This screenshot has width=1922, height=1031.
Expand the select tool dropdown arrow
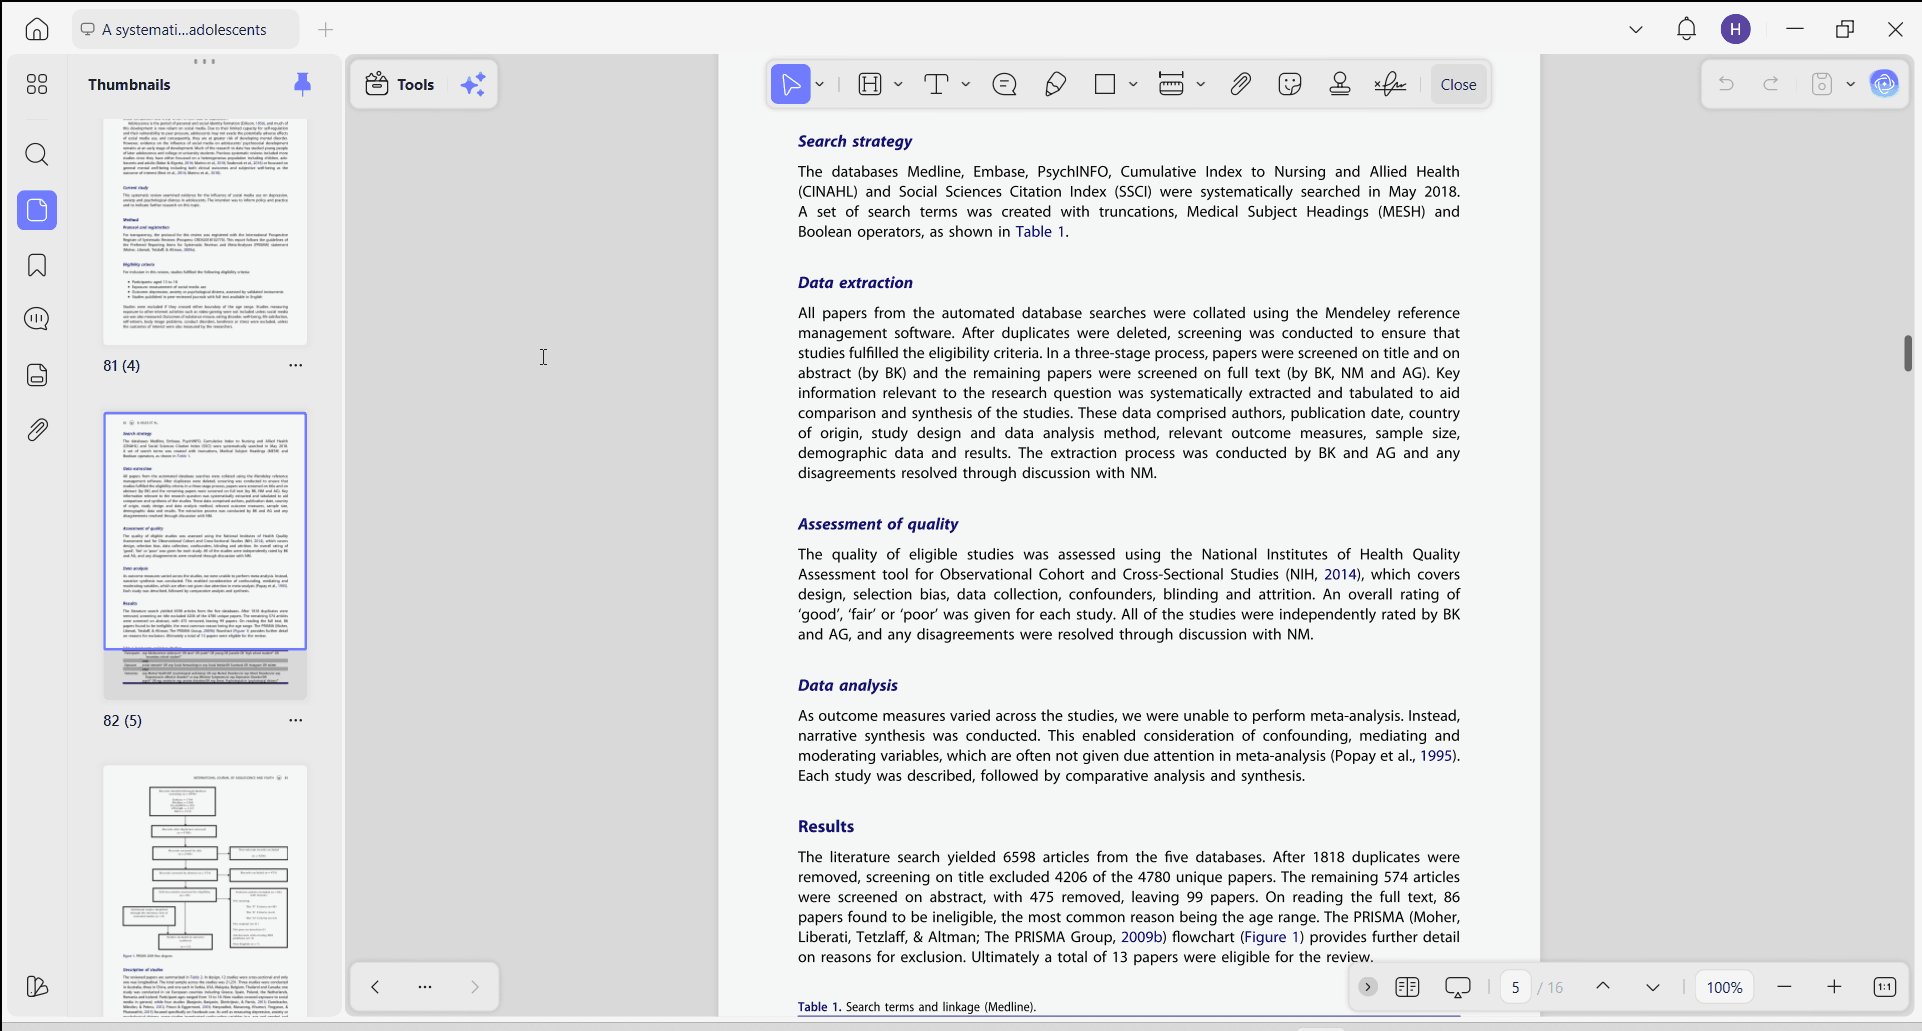(x=820, y=84)
